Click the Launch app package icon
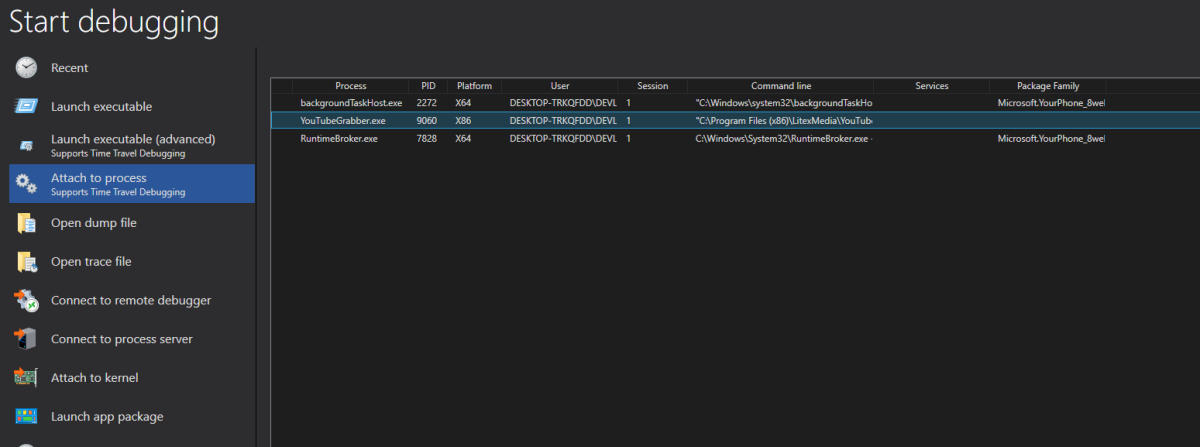 click(x=26, y=416)
